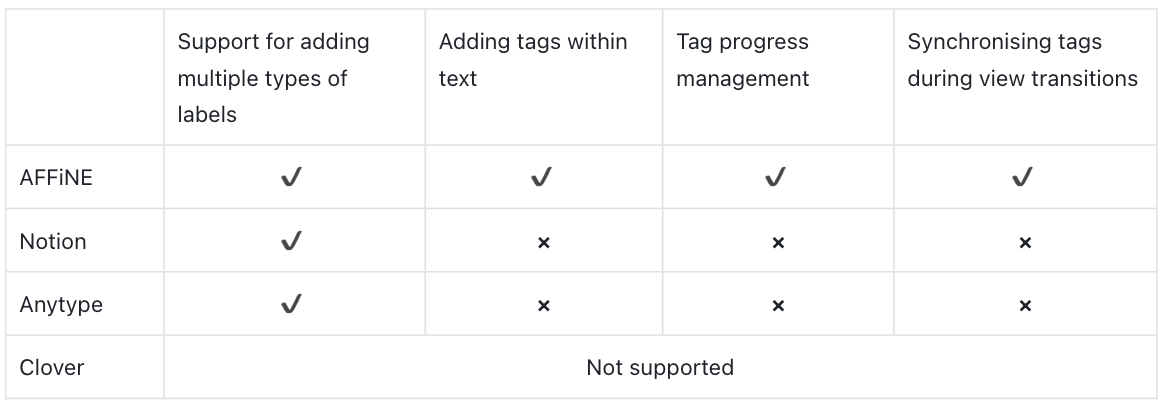The height and width of the screenshot is (406, 1165).
Task: Click Anytype's cross under Synchronising tags column
Action: pos(1025,306)
